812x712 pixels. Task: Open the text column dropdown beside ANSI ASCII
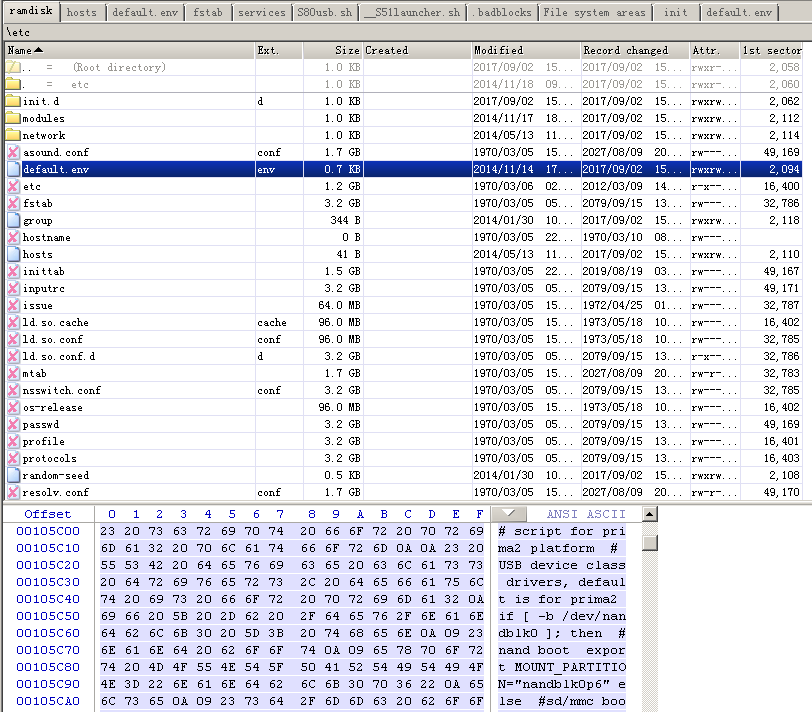[511, 514]
